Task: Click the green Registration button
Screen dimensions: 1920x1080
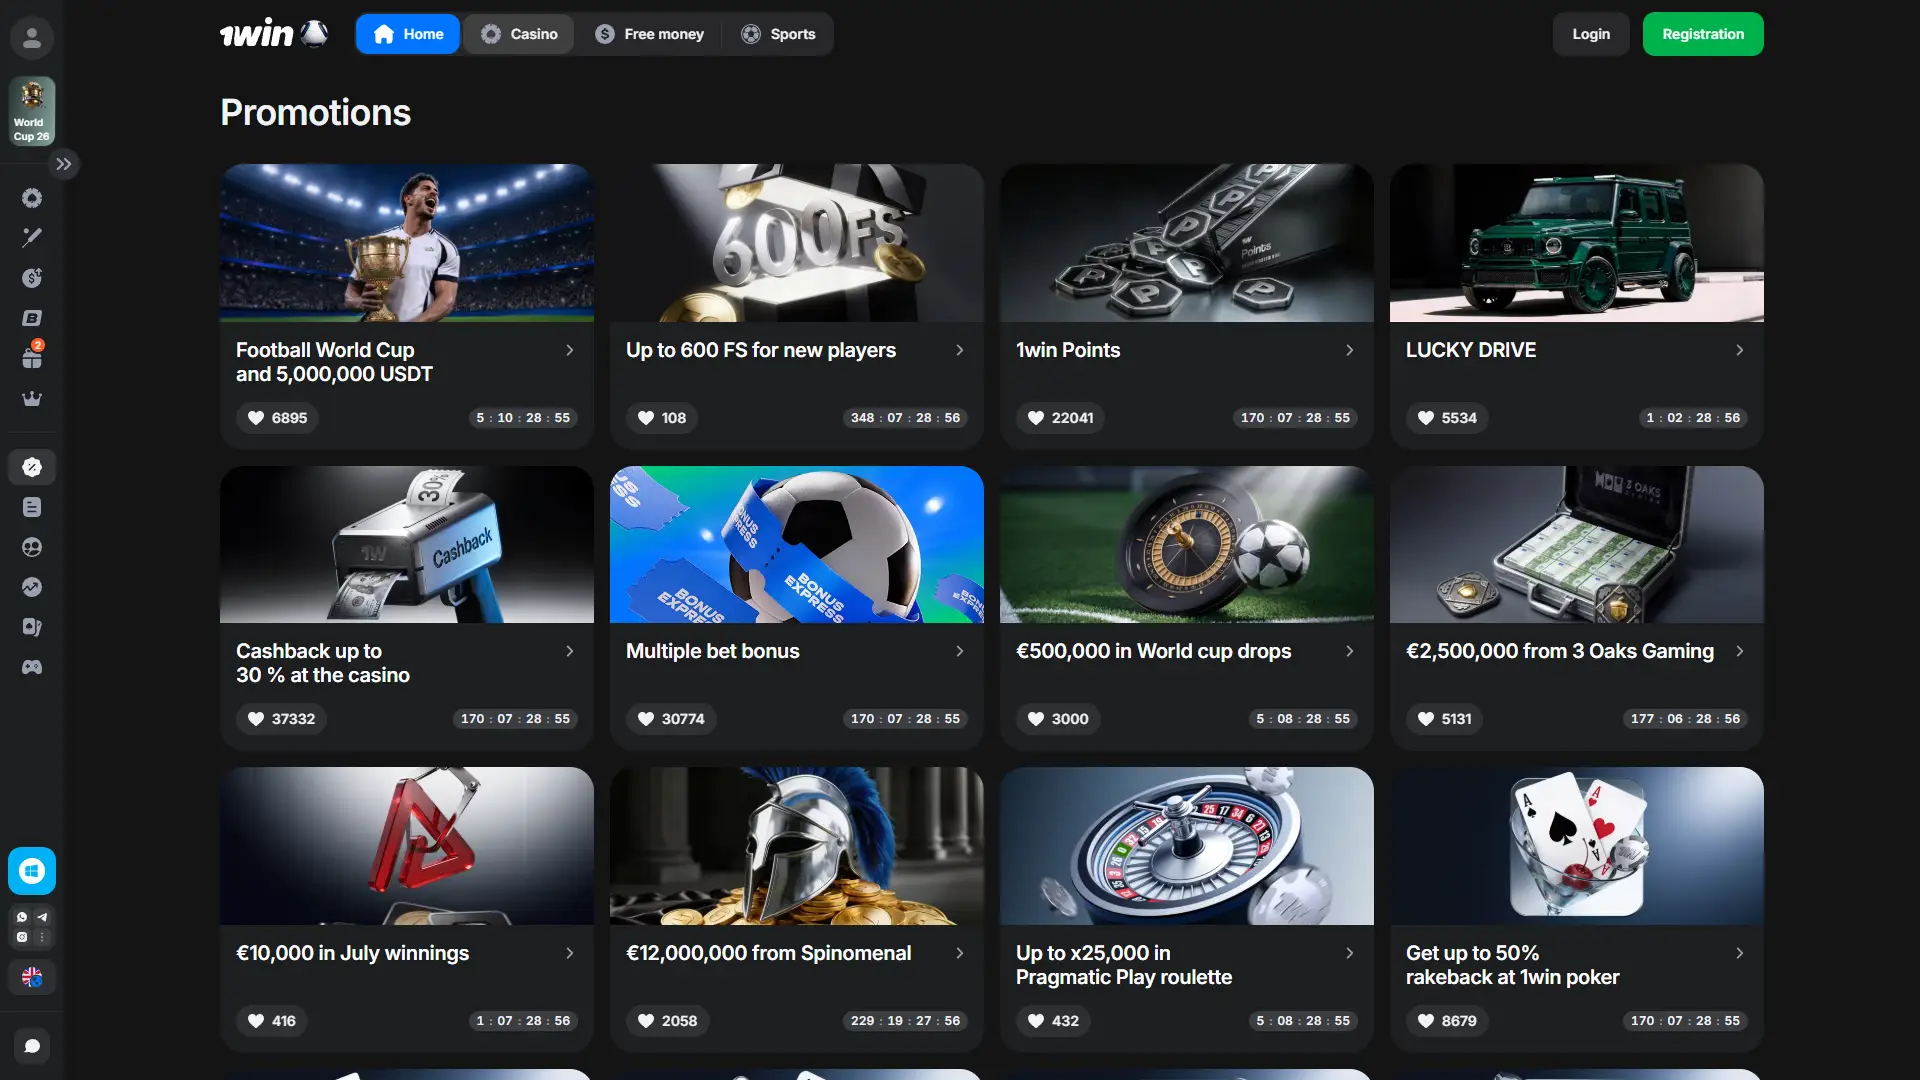Action: tap(1703, 34)
